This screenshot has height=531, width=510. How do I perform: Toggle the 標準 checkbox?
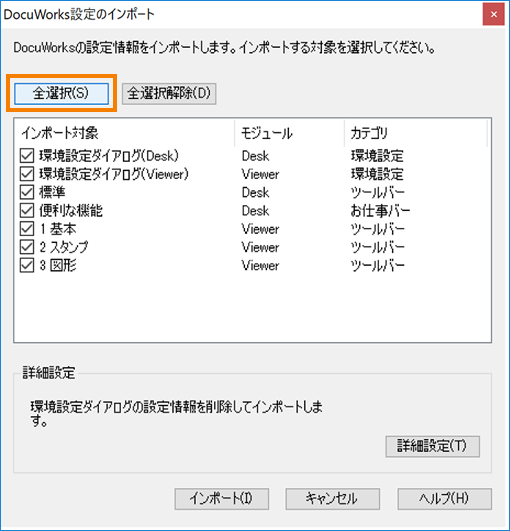[x=27, y=193]
